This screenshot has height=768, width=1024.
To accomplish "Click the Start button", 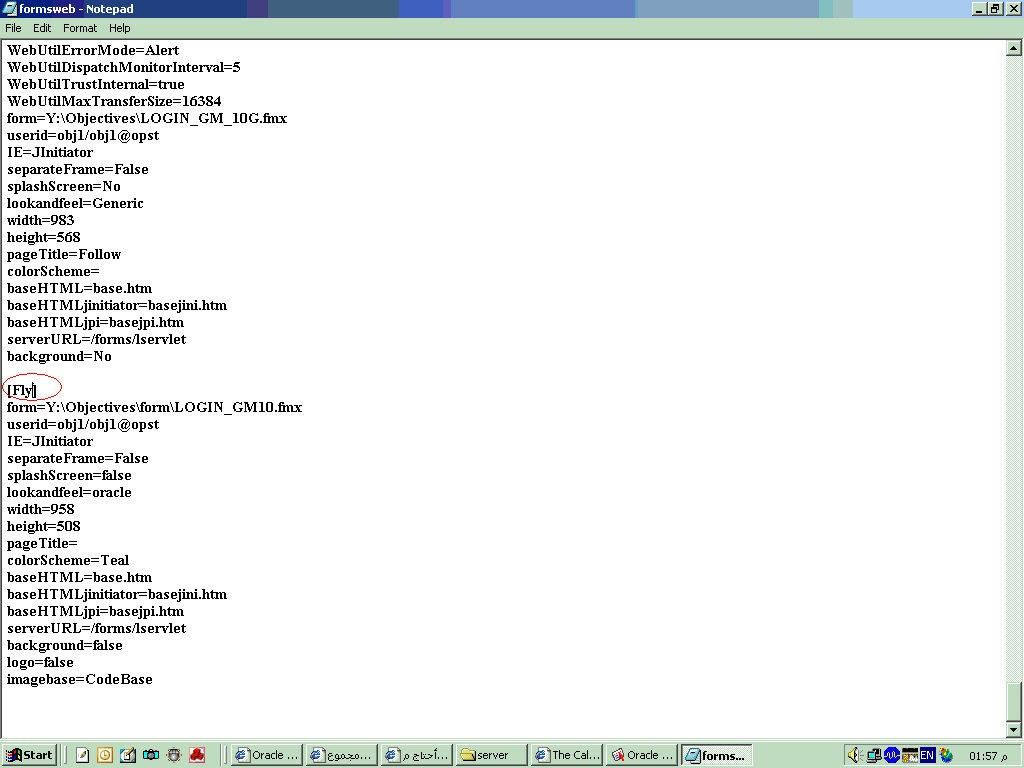I will 29,755.
